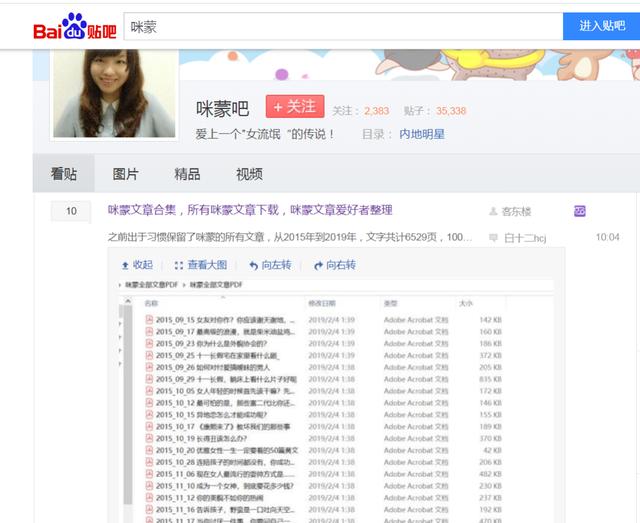Screen dimensions: 640x523
Task: Click the post count 35,338
Action: point(451,111)
